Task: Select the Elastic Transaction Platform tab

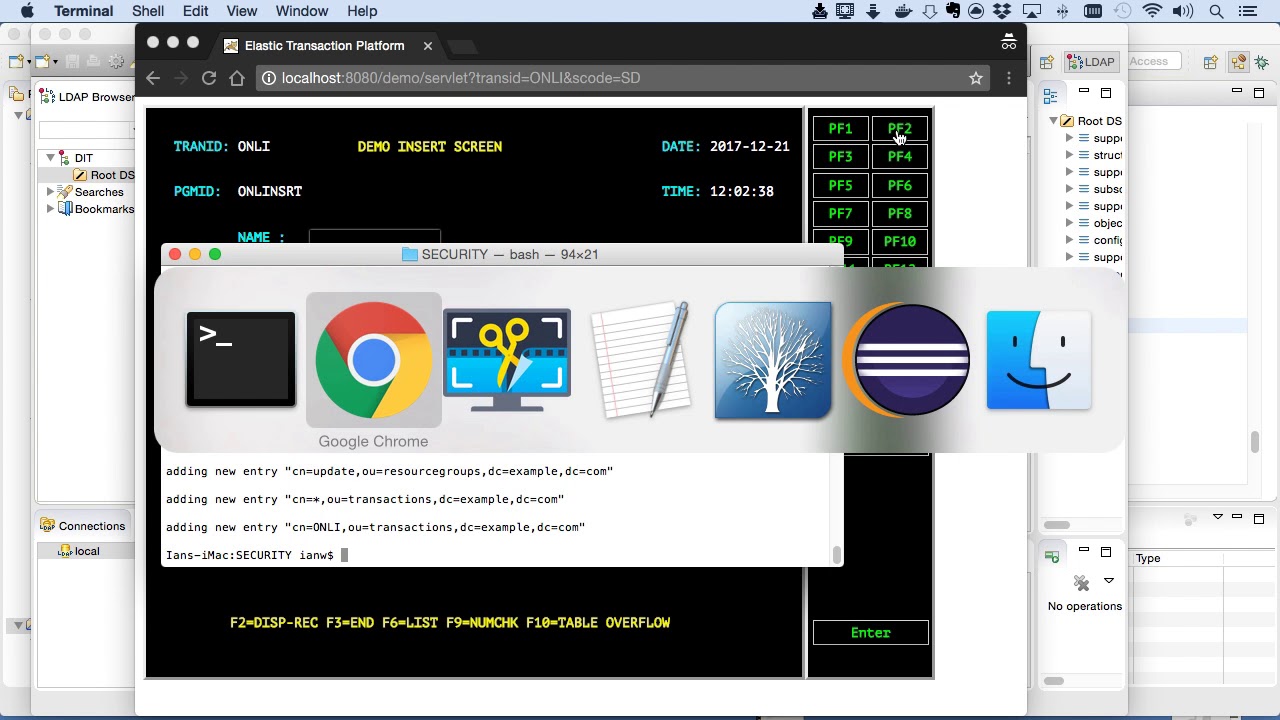Action: (x=324, y=46)
